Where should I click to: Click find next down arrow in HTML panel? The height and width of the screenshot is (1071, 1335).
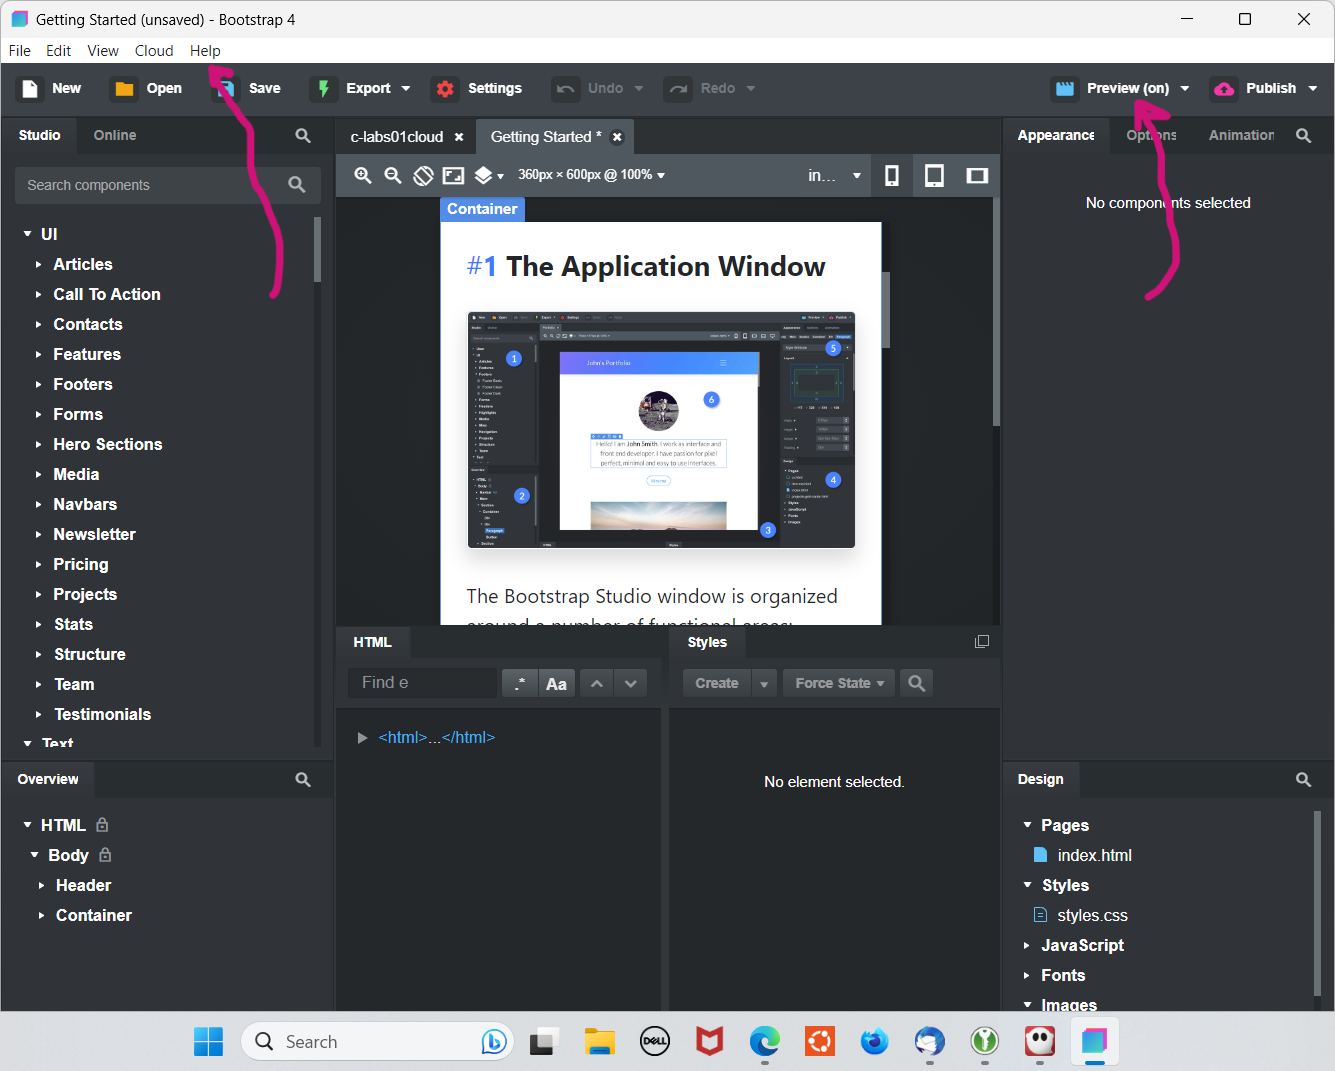tap(630, 683)
